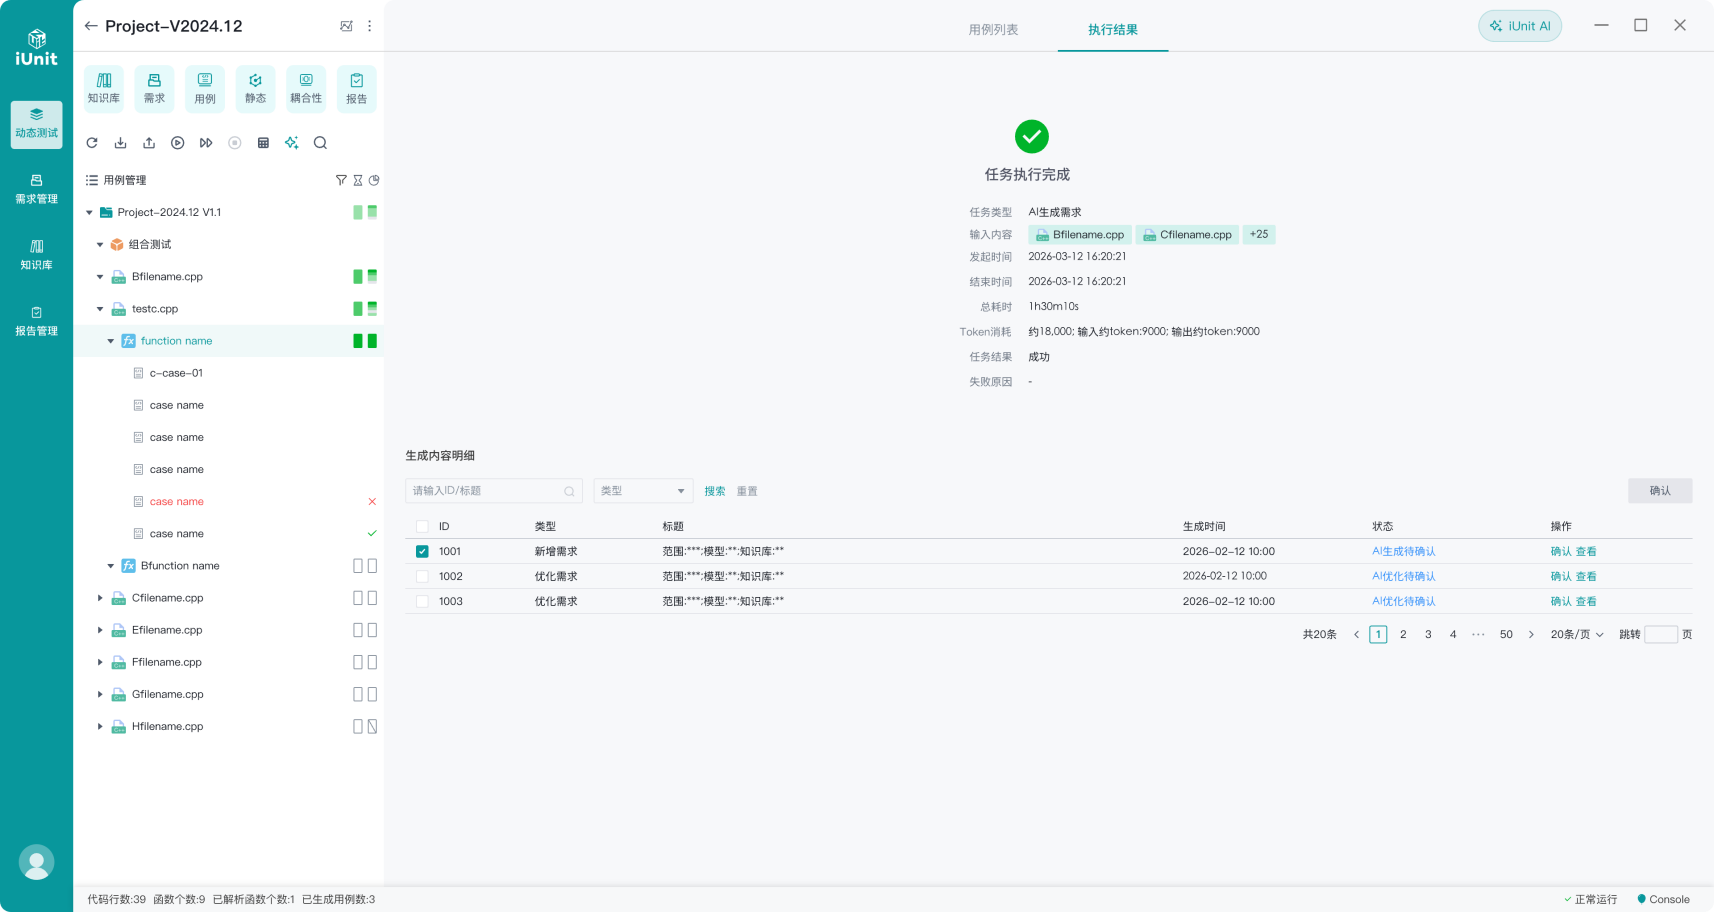Viewport: 1714px width, 912px height.
Task: Click the run play icon in the toolbar
Action: pyautogui.click(x=177, y=143)
